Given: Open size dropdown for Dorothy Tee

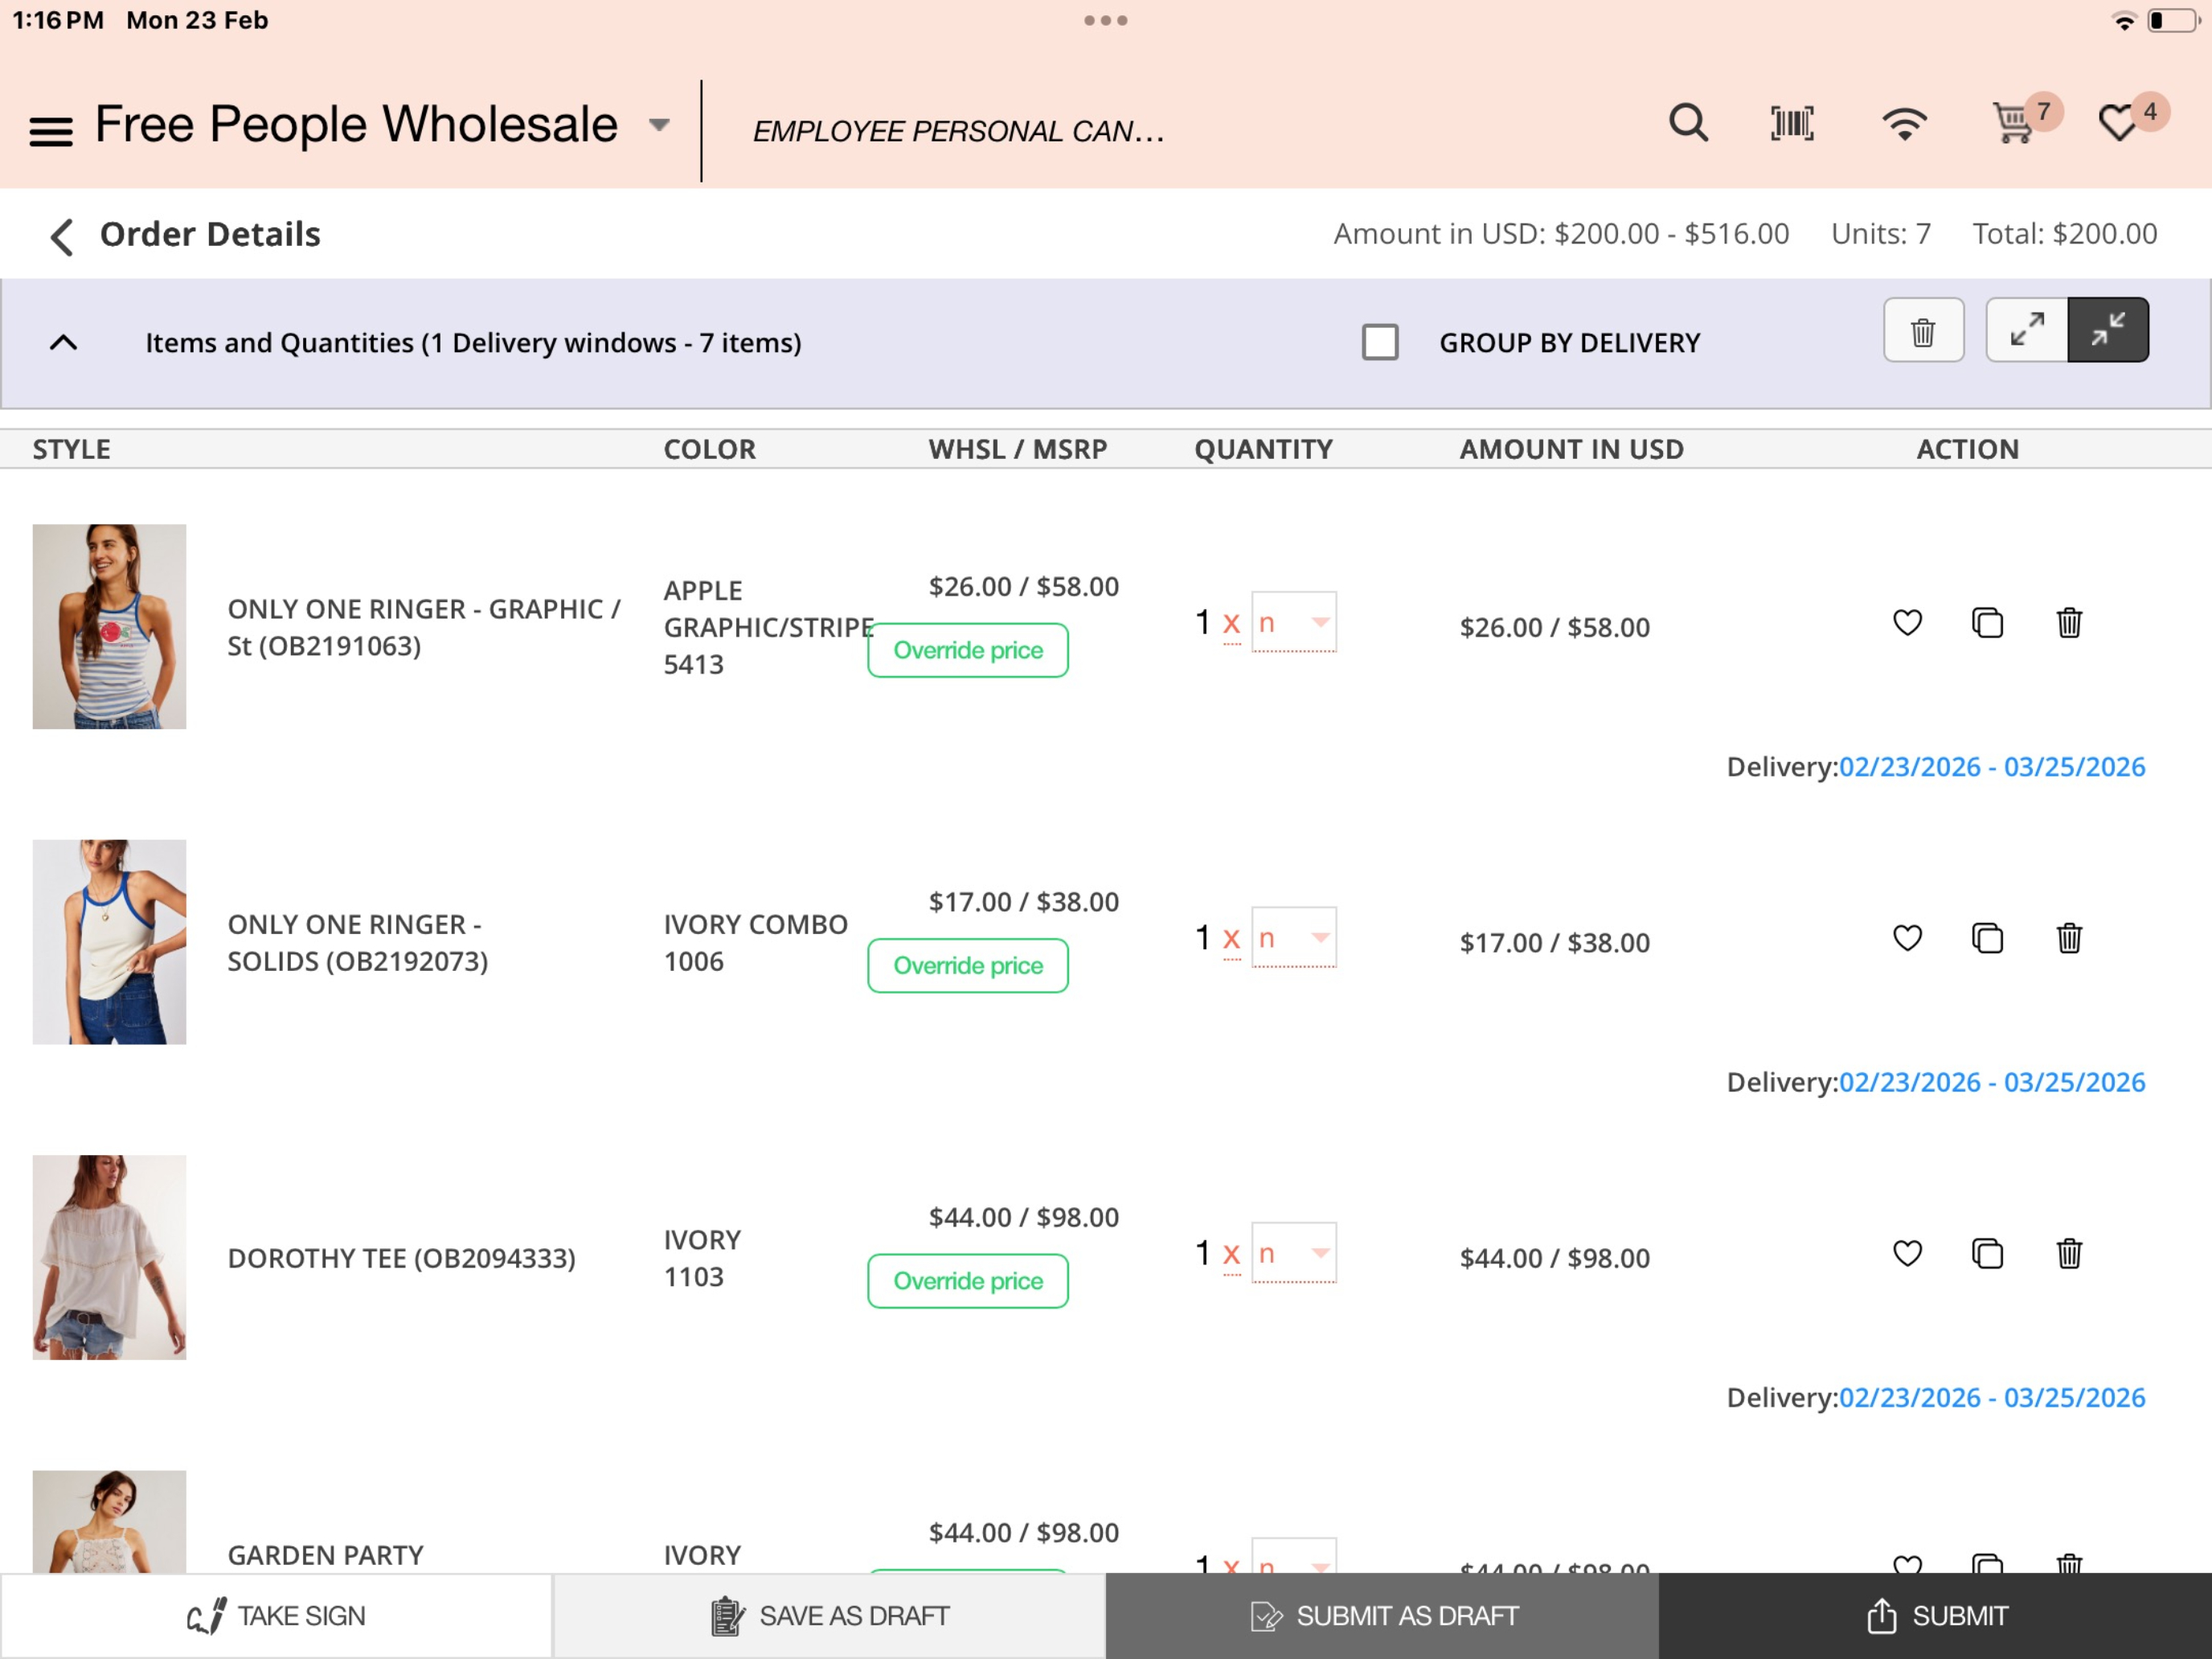Looking at the screenshot, I should 1293,1253.
